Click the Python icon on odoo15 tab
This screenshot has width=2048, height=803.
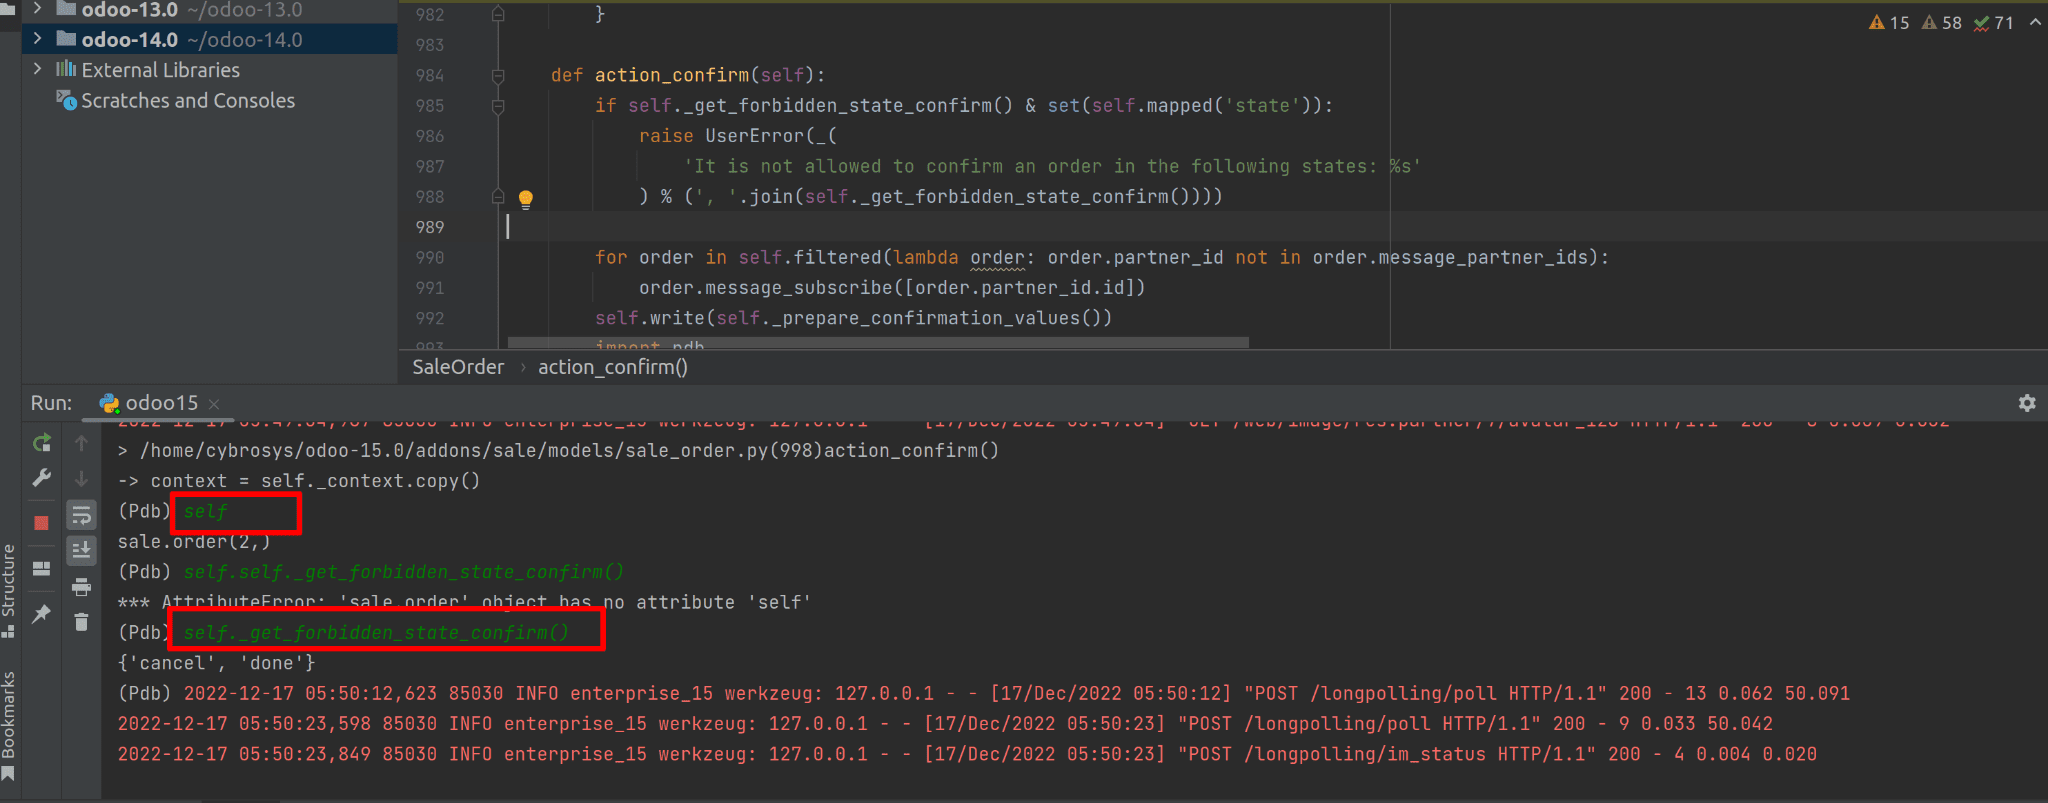(x=109, y=403)
